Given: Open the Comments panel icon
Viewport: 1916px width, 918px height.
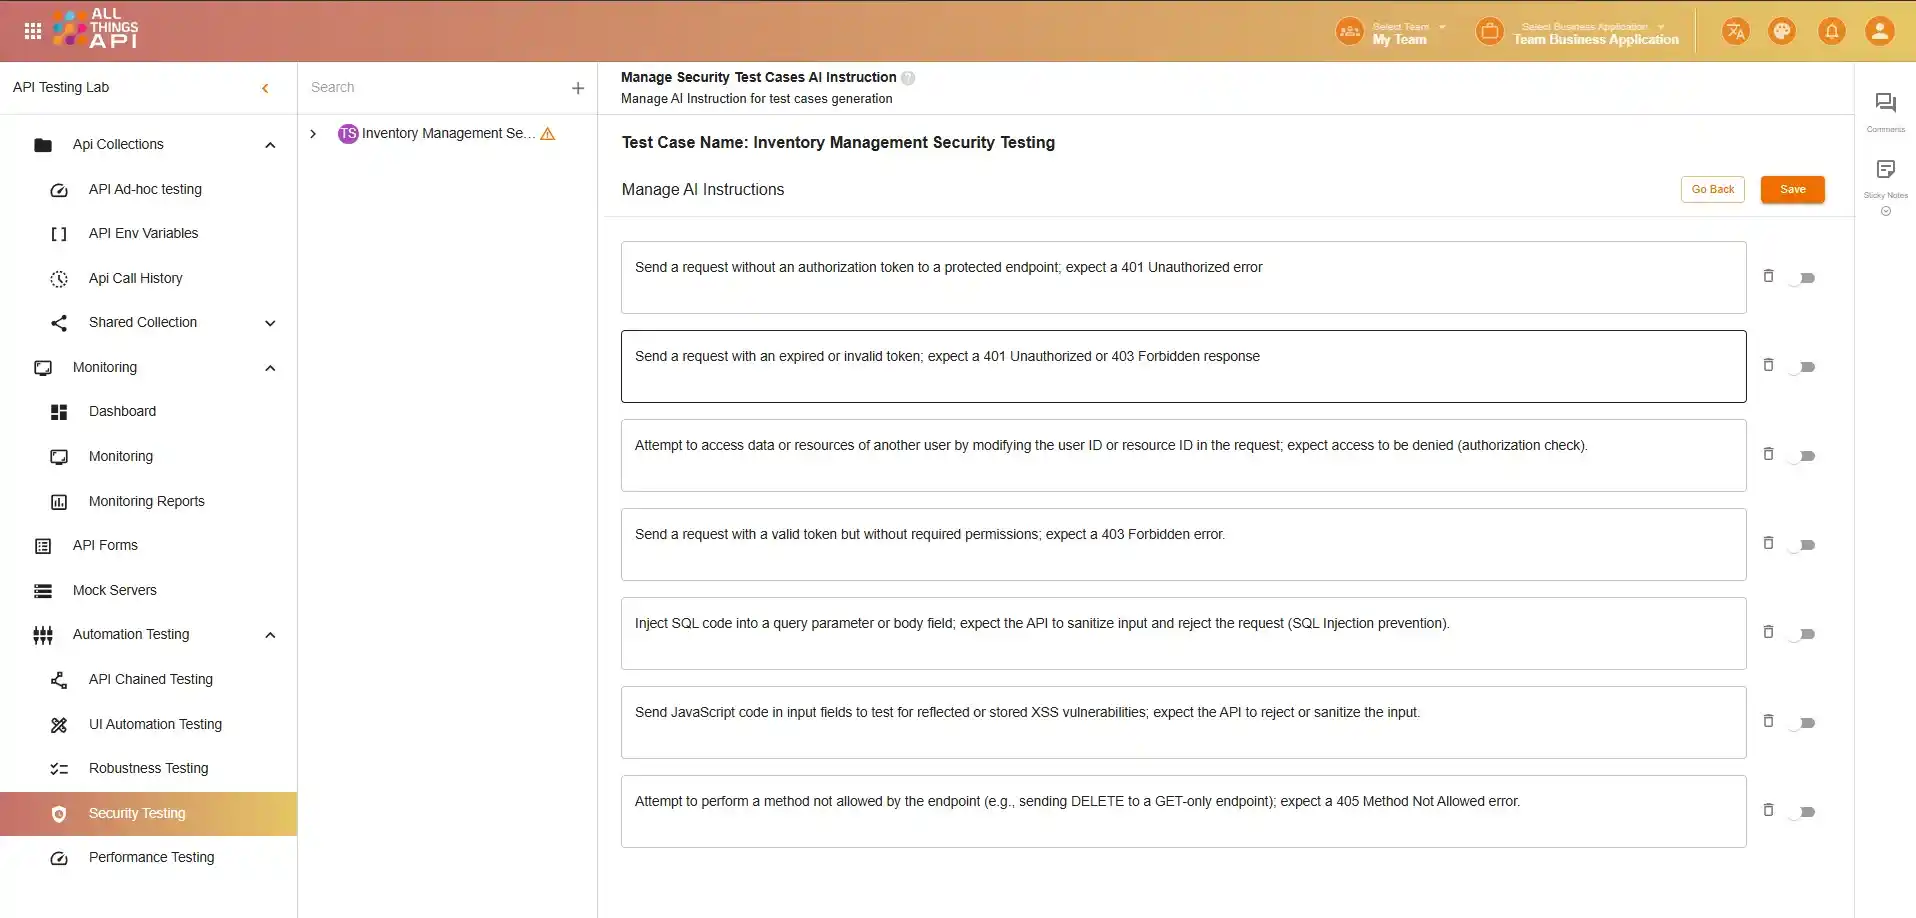Looking at the screenshot, I should [1885, 103].
